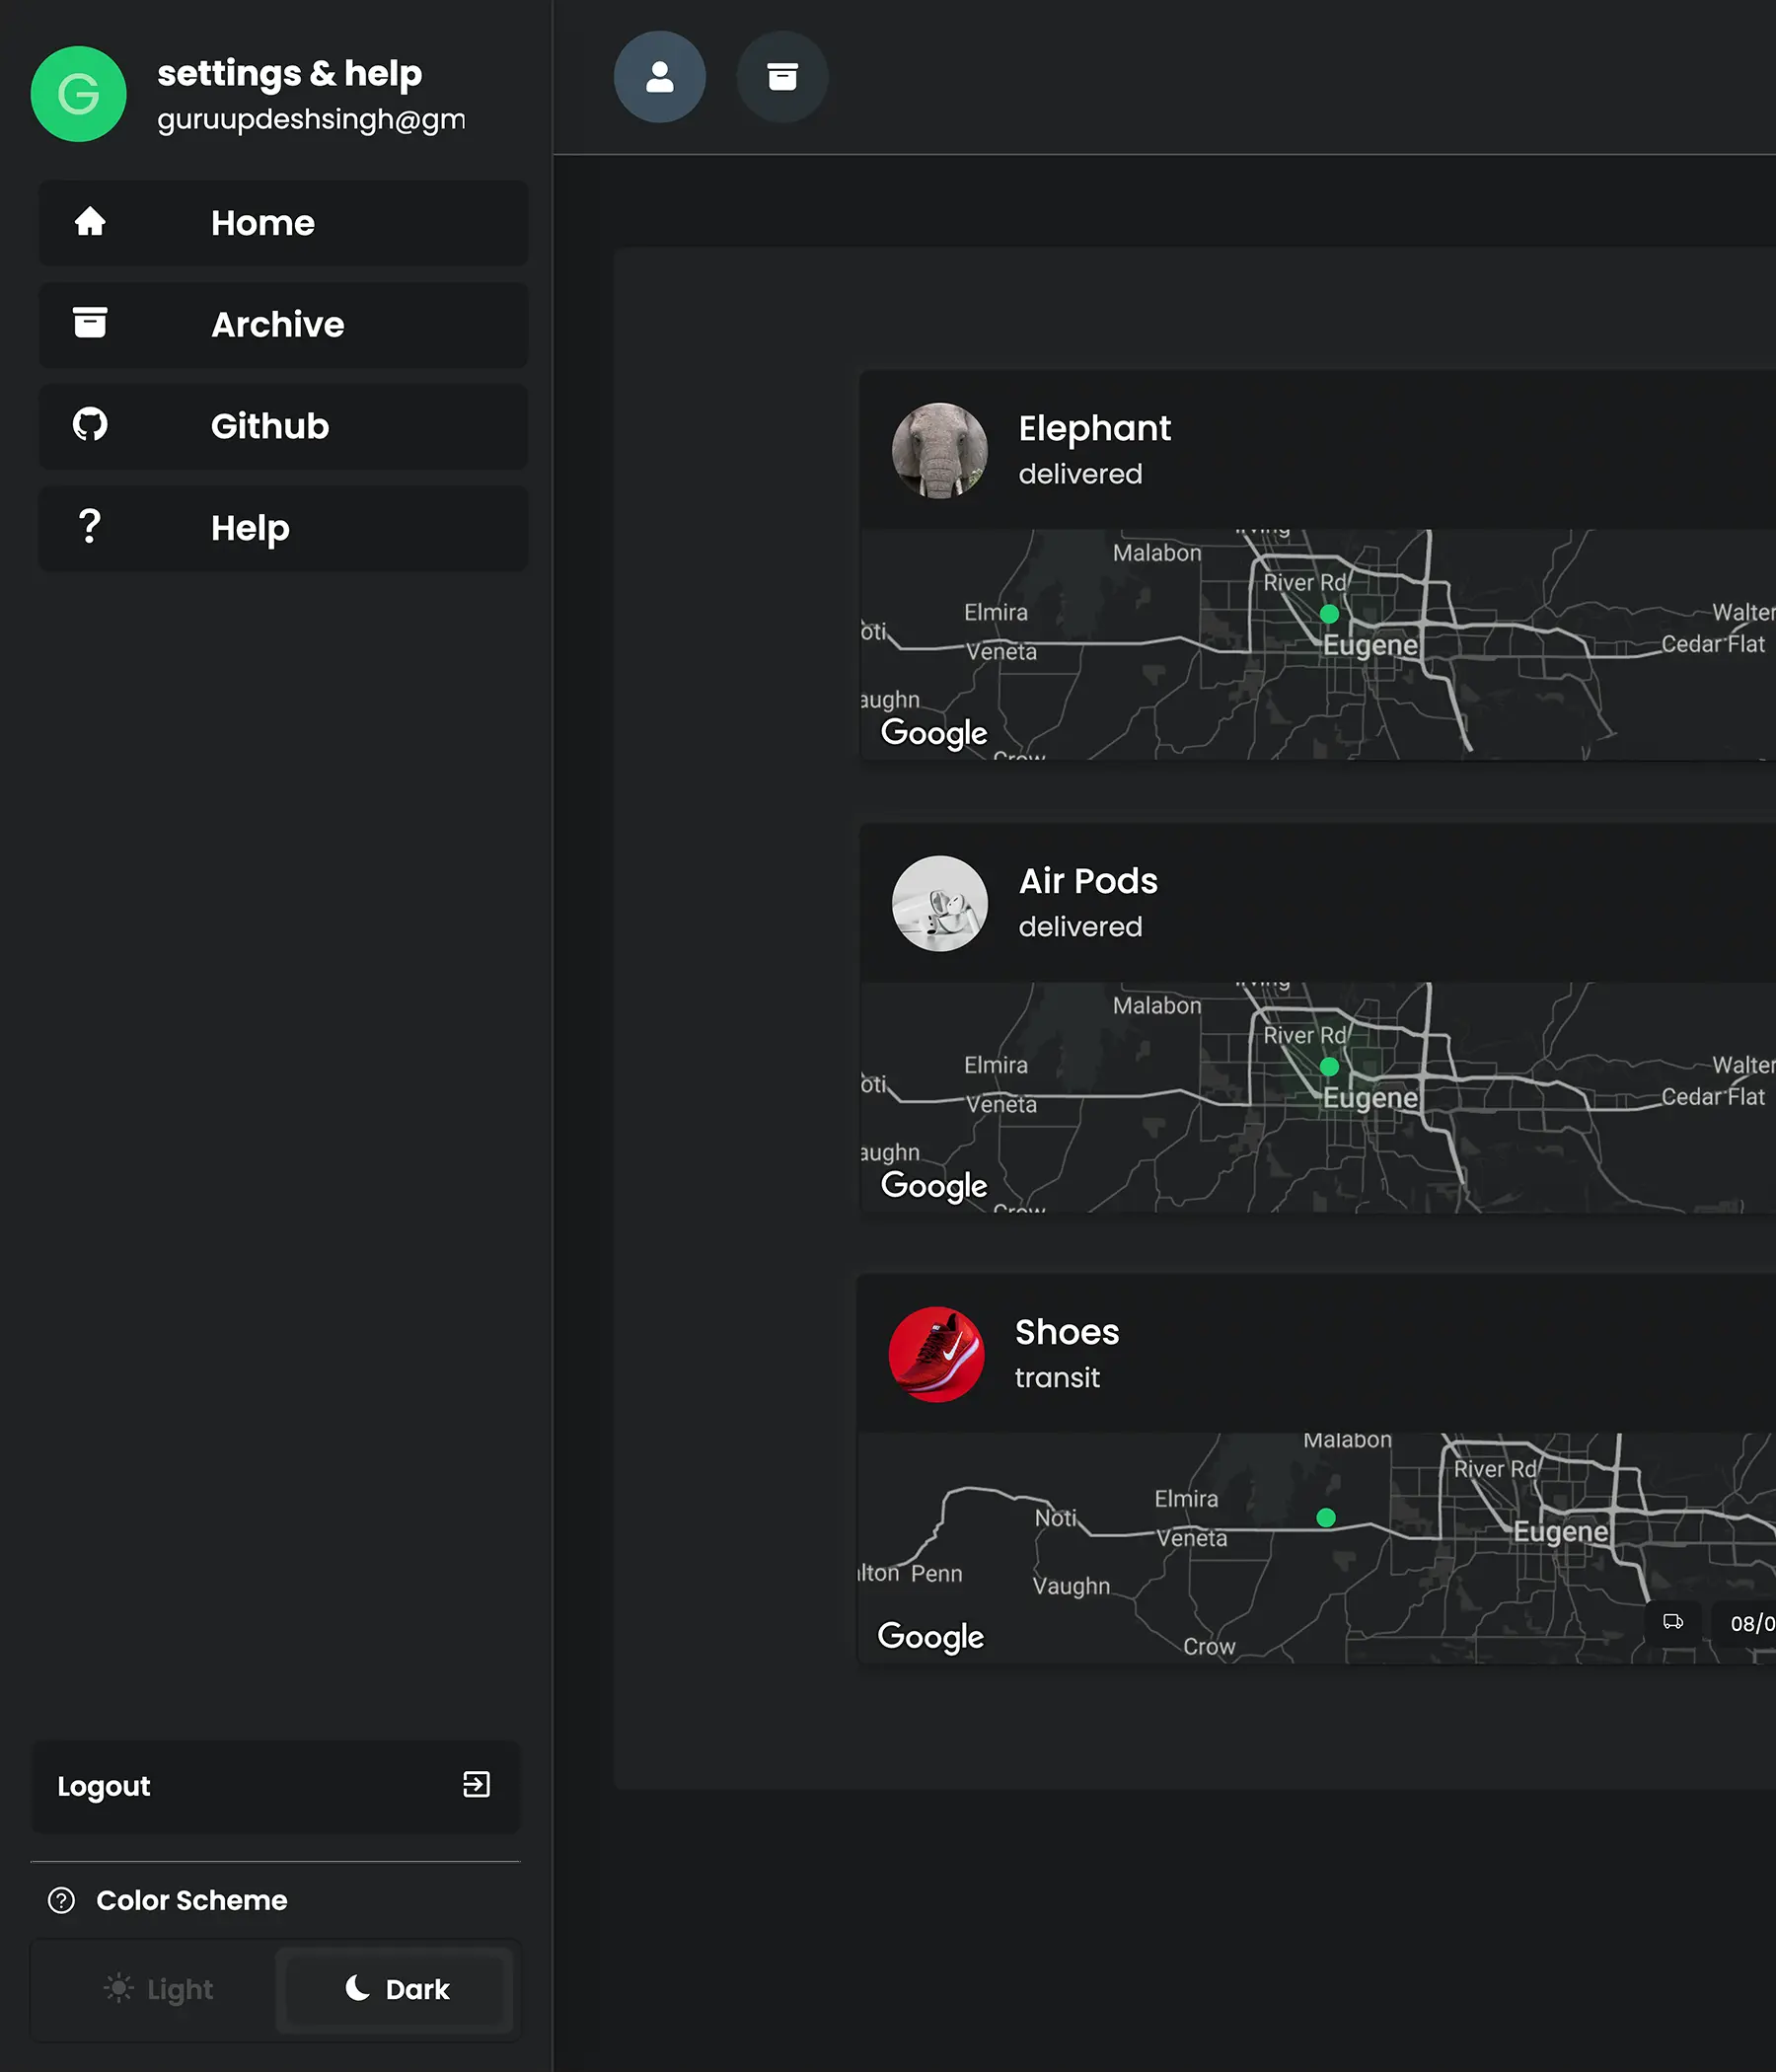
Task: Open the Home menu item
Action: pyautogui.click(x=283, y=223)
